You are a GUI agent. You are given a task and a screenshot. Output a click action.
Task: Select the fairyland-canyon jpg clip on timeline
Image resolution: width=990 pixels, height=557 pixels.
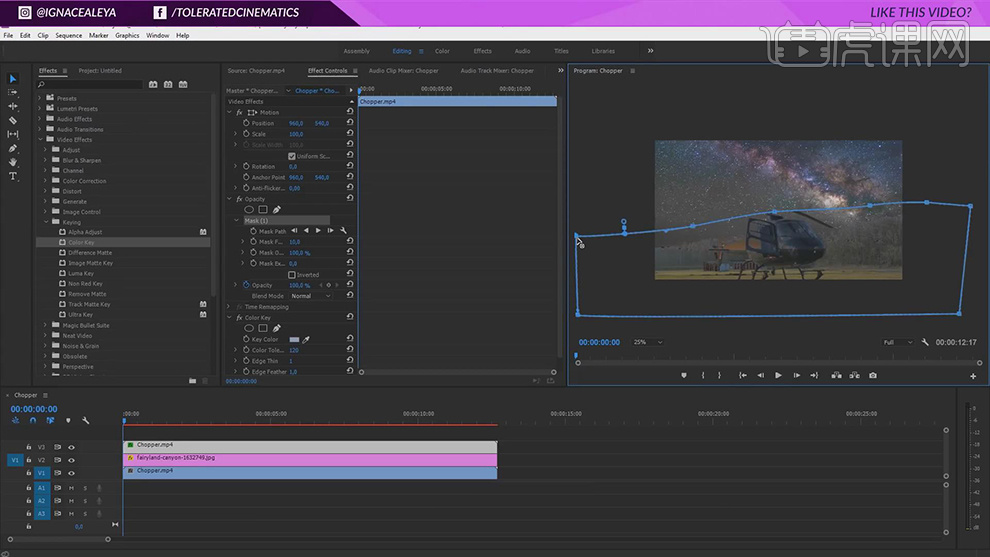pos(309,458)
